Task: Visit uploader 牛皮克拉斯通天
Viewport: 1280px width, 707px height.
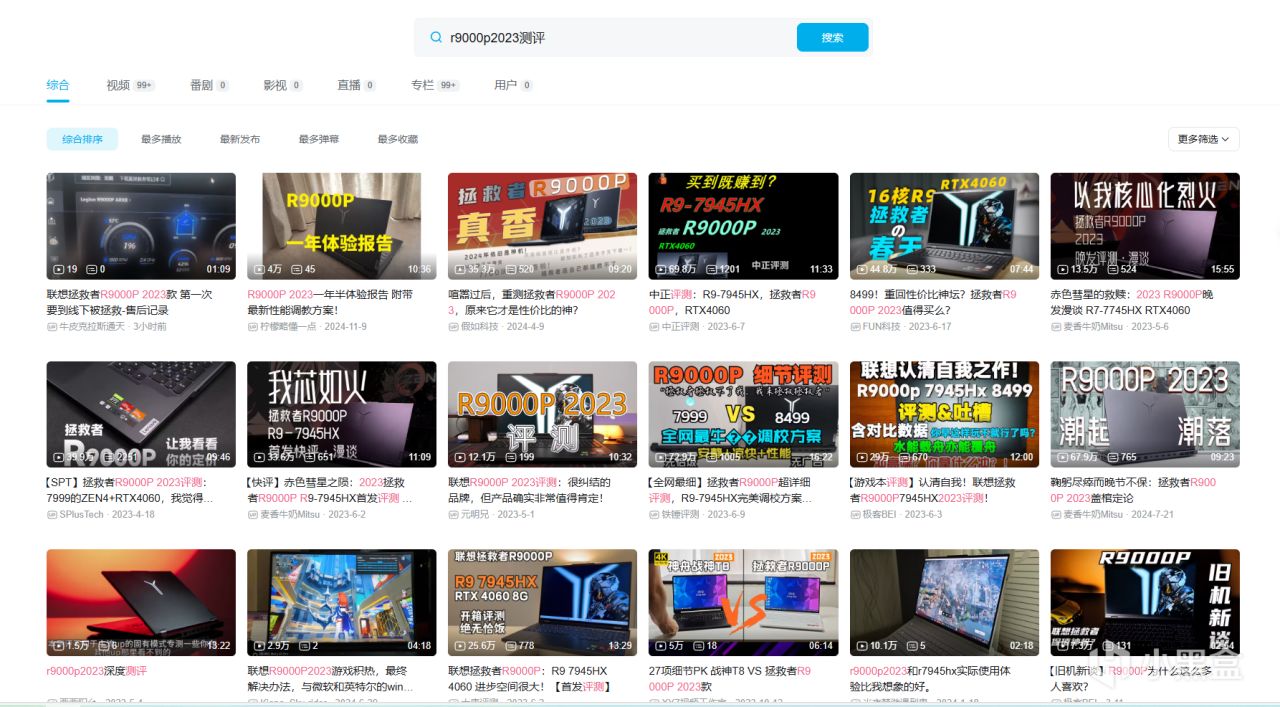Action: point(91,326)
